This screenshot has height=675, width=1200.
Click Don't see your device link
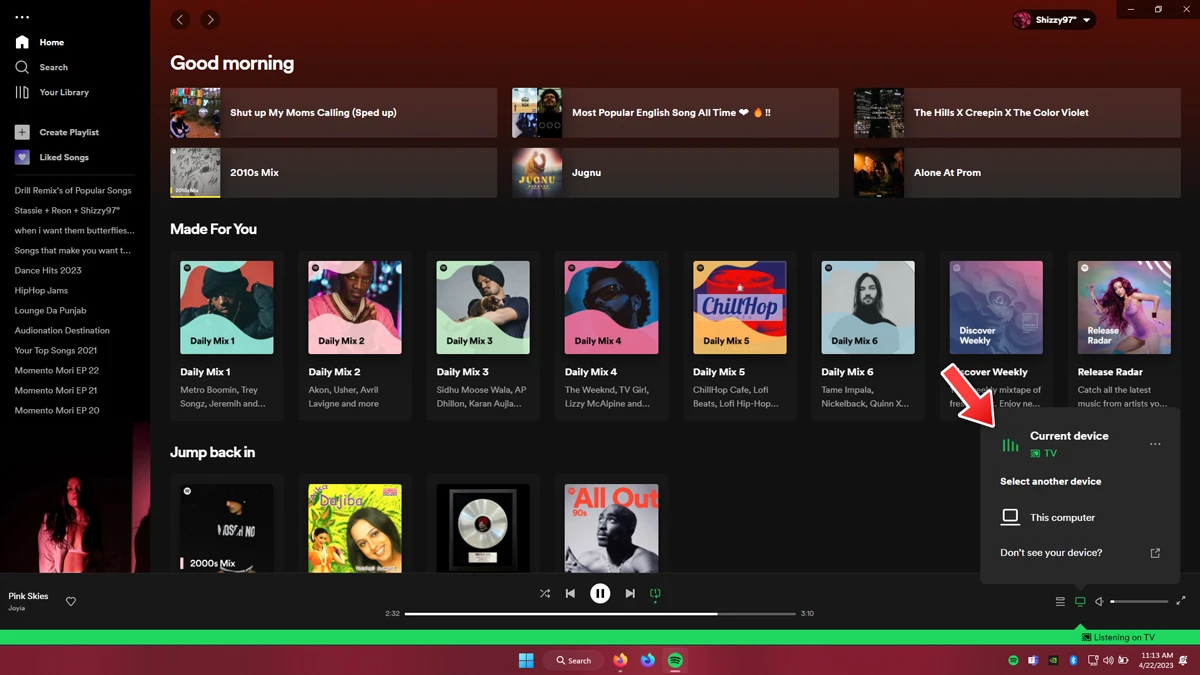[1050, 552]
